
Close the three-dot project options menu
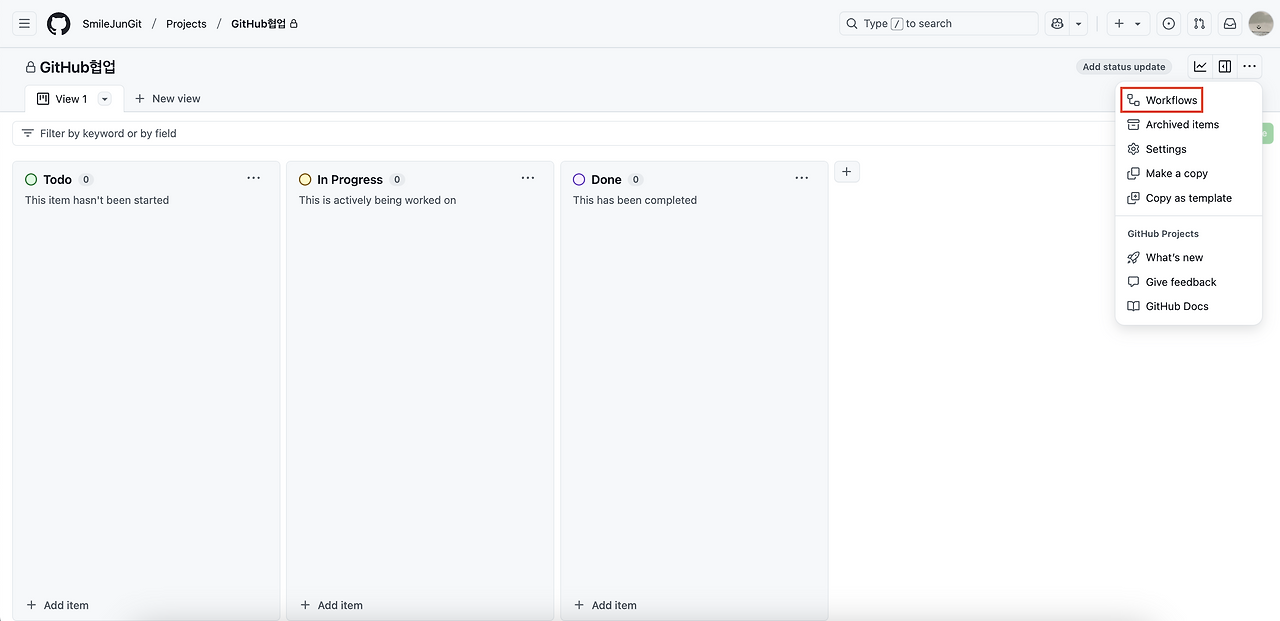tap(1249, 67)
